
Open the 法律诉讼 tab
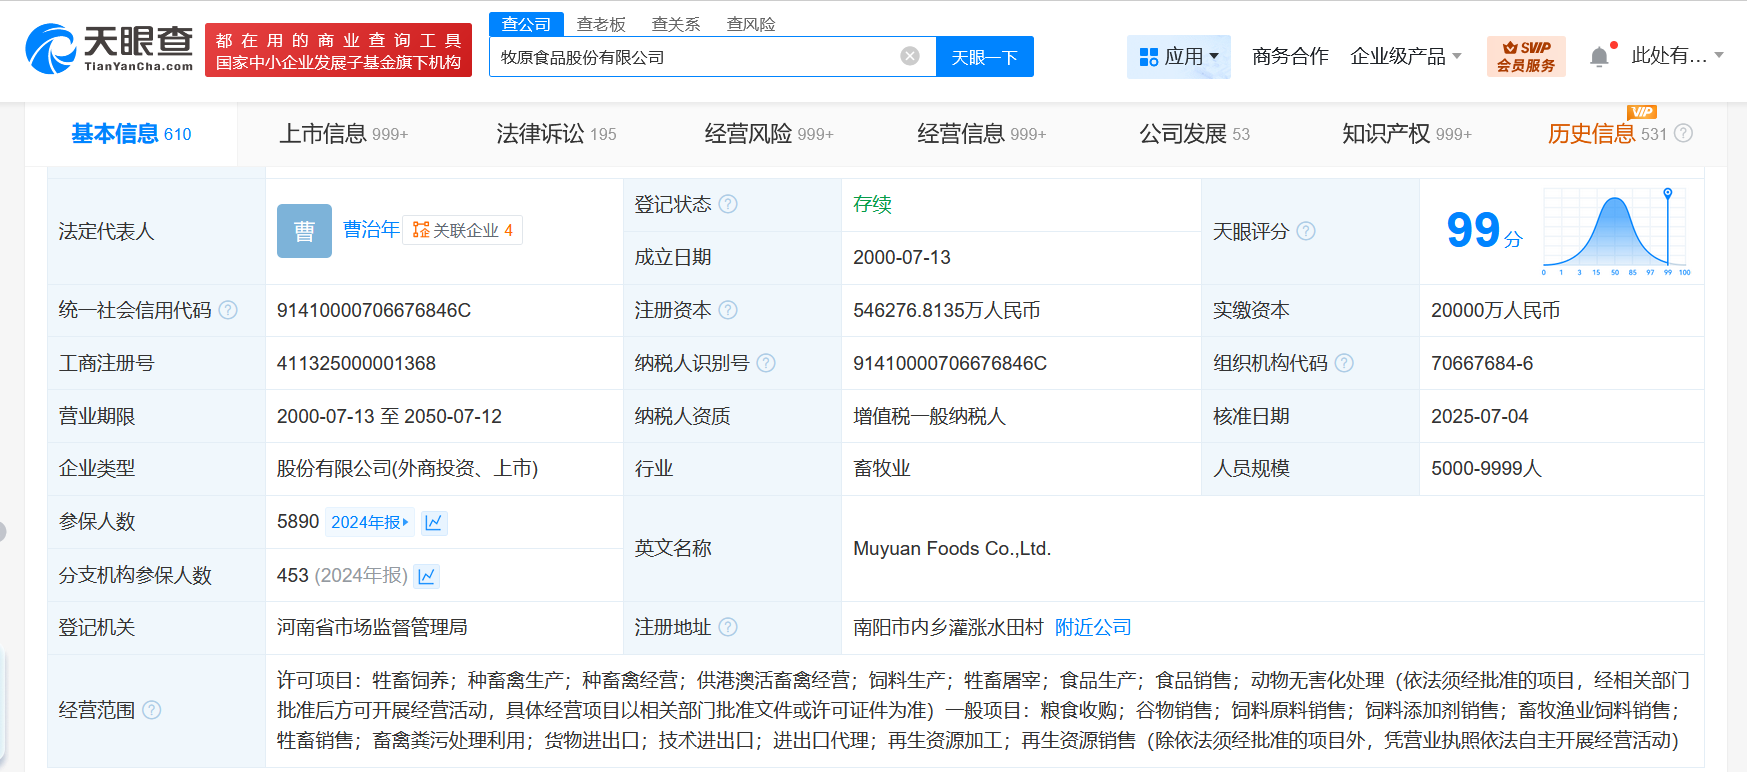coord(555,134)
